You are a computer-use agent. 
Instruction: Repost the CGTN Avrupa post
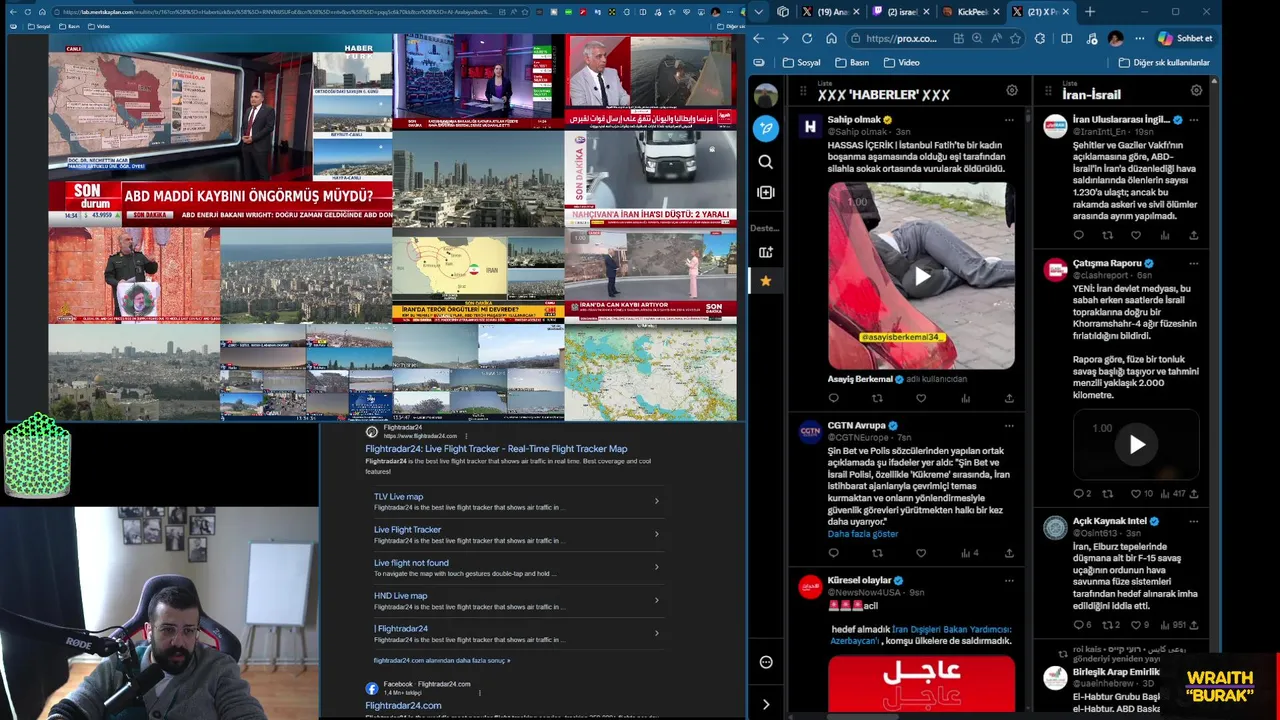point(877,553)
